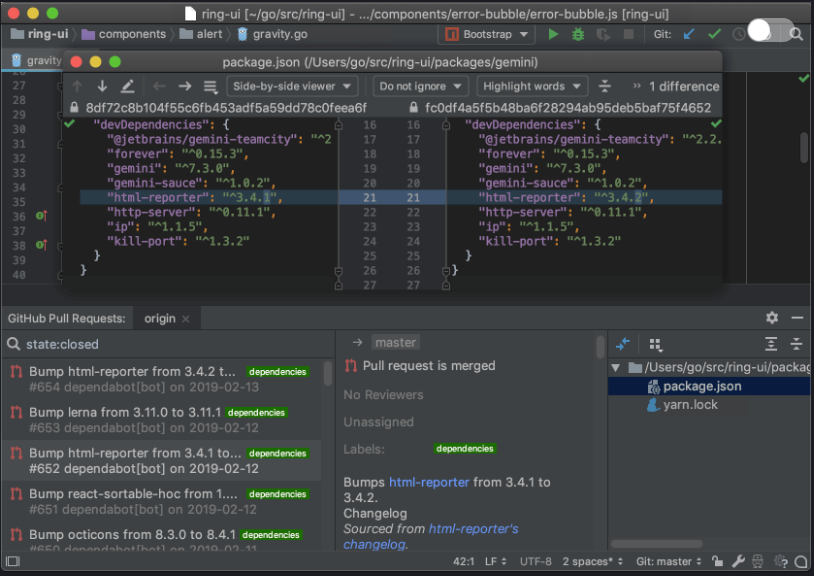Group changed files by directory icon
This screenshot has width=814, height=576.
click(x=656, y=344)
